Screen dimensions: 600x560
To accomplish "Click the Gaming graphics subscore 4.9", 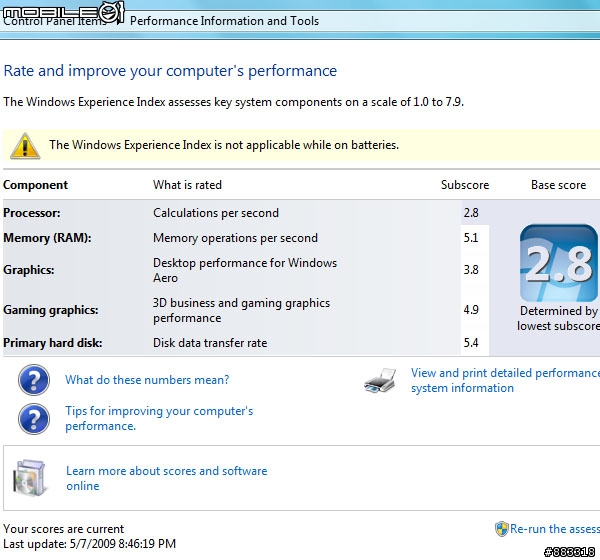I will tap(471, 309).
